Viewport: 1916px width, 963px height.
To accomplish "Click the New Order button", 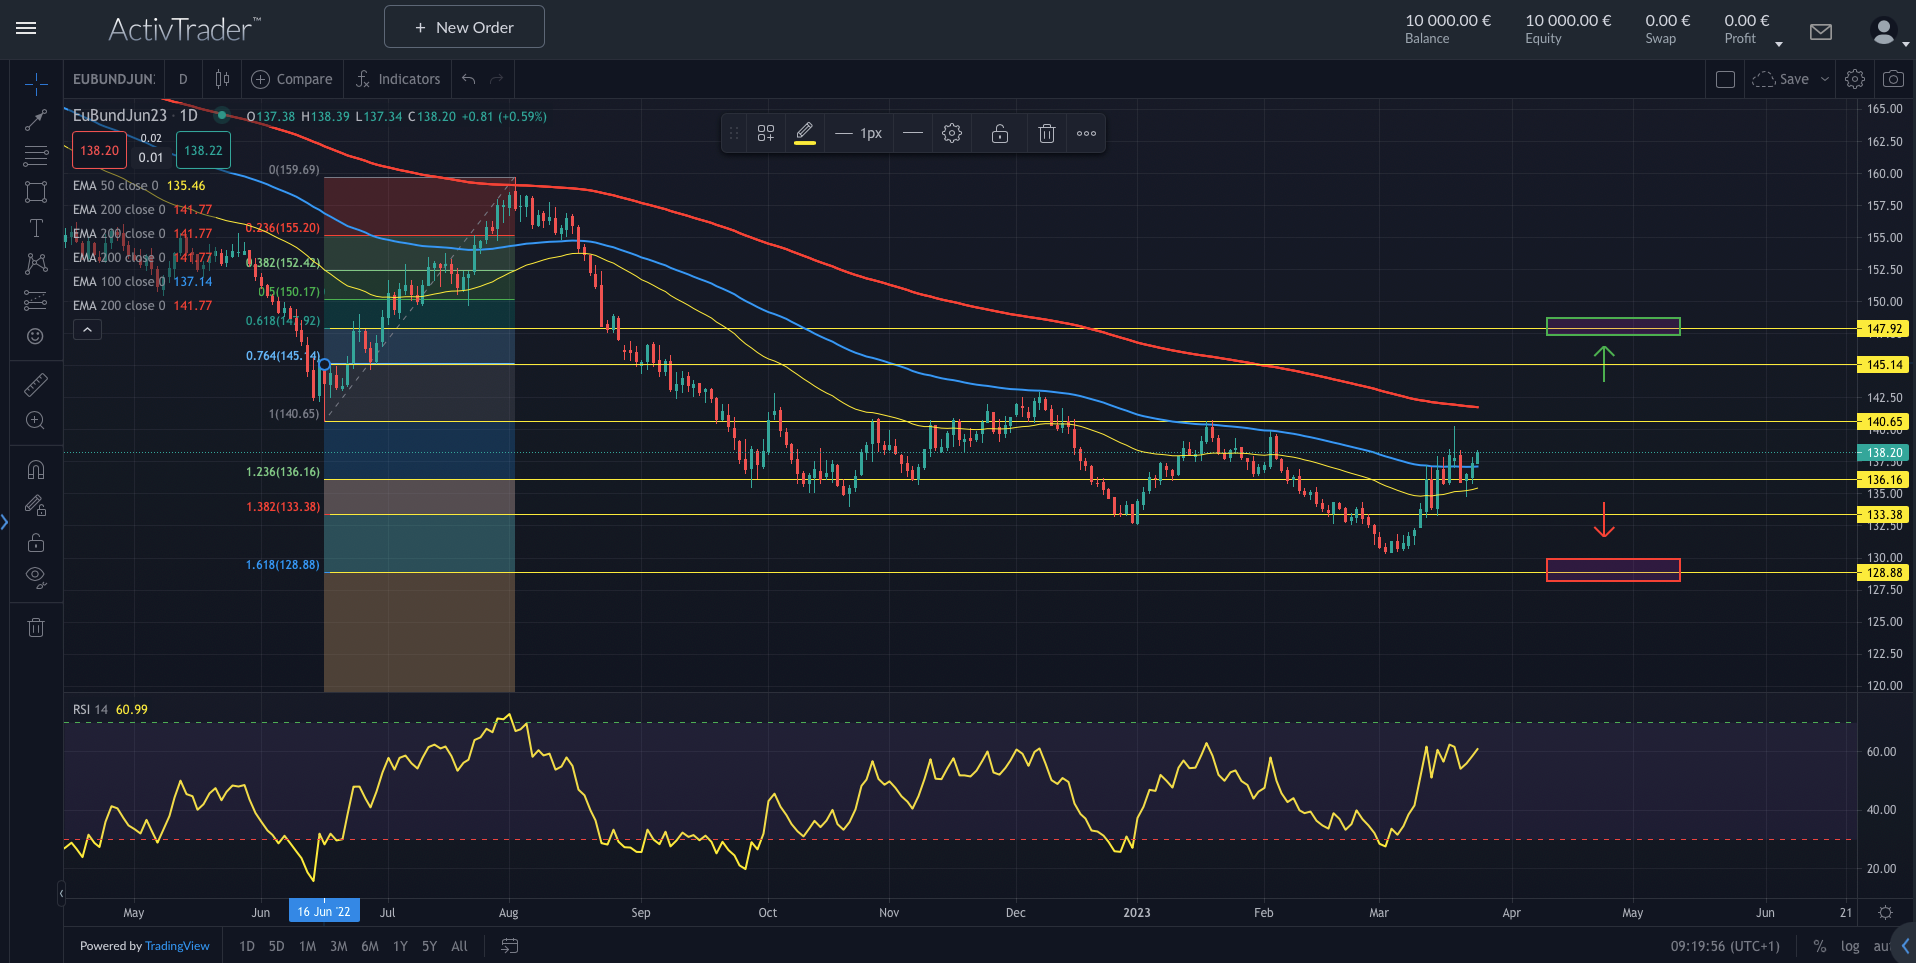I will (463, 26).
